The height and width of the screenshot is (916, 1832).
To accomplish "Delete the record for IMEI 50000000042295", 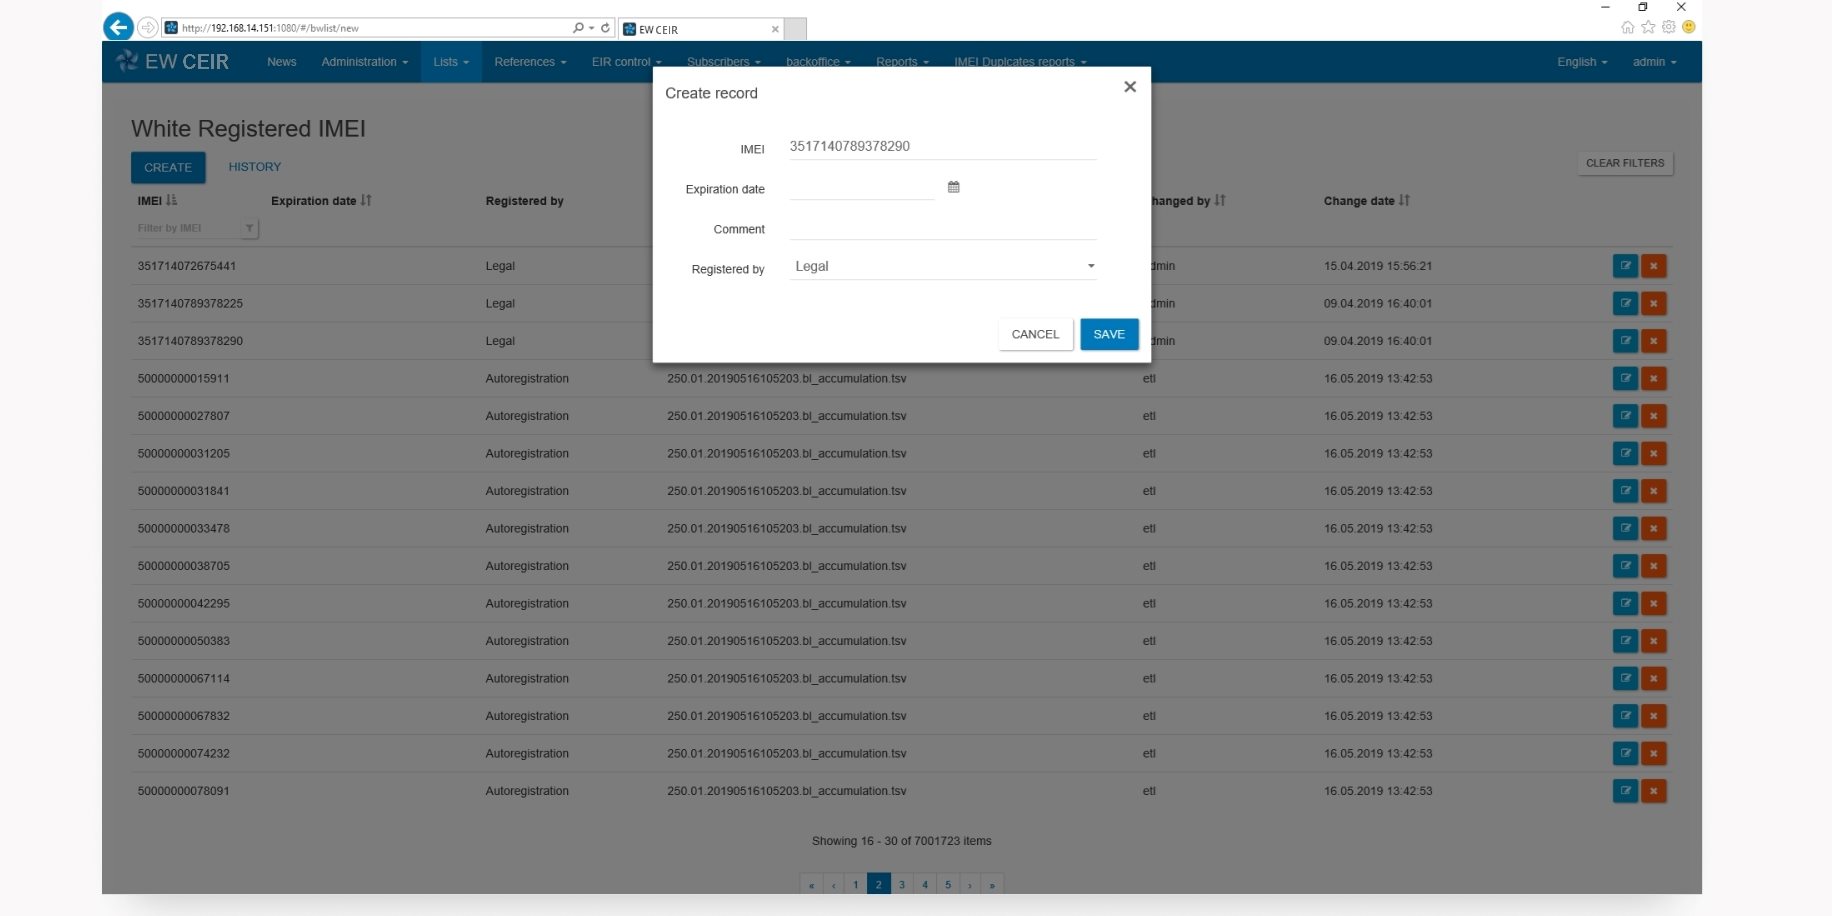I will [x=1653, y=604].
